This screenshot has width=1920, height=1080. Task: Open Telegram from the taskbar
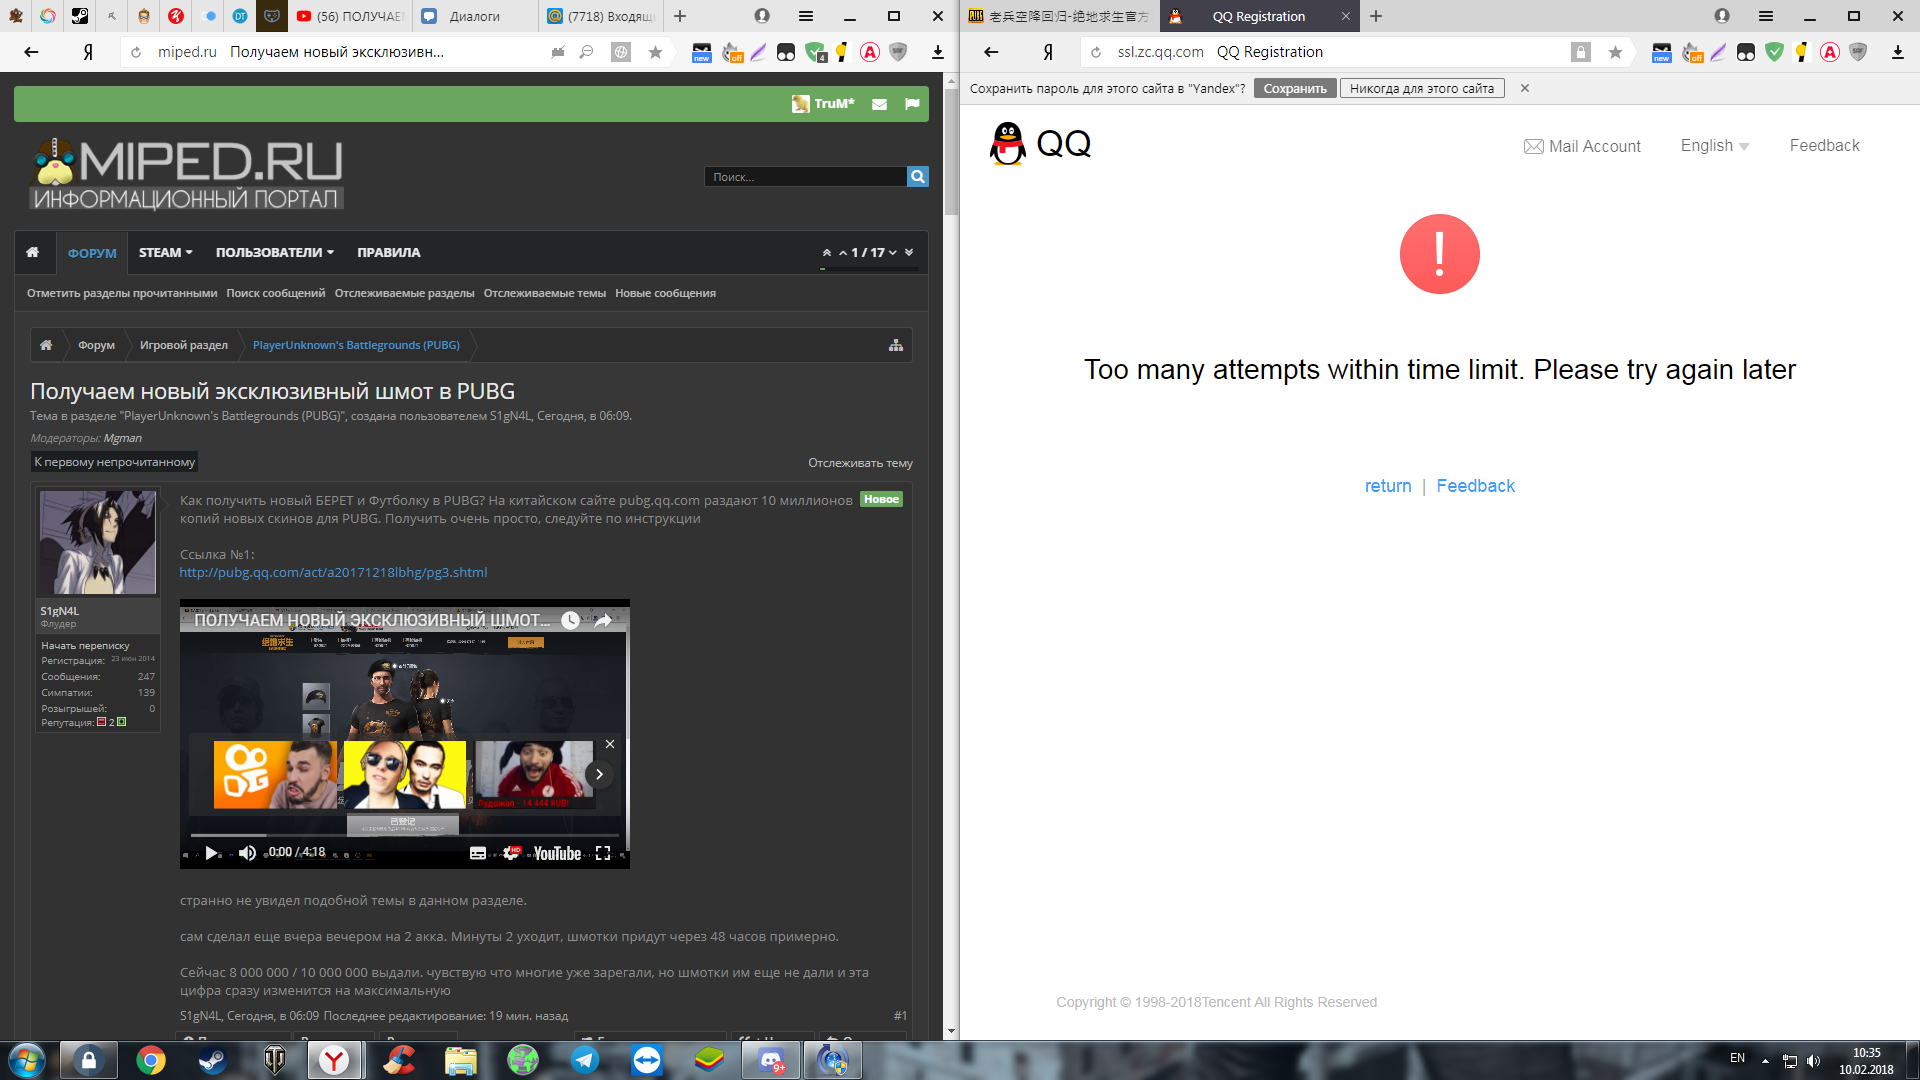click(585, 1060)
